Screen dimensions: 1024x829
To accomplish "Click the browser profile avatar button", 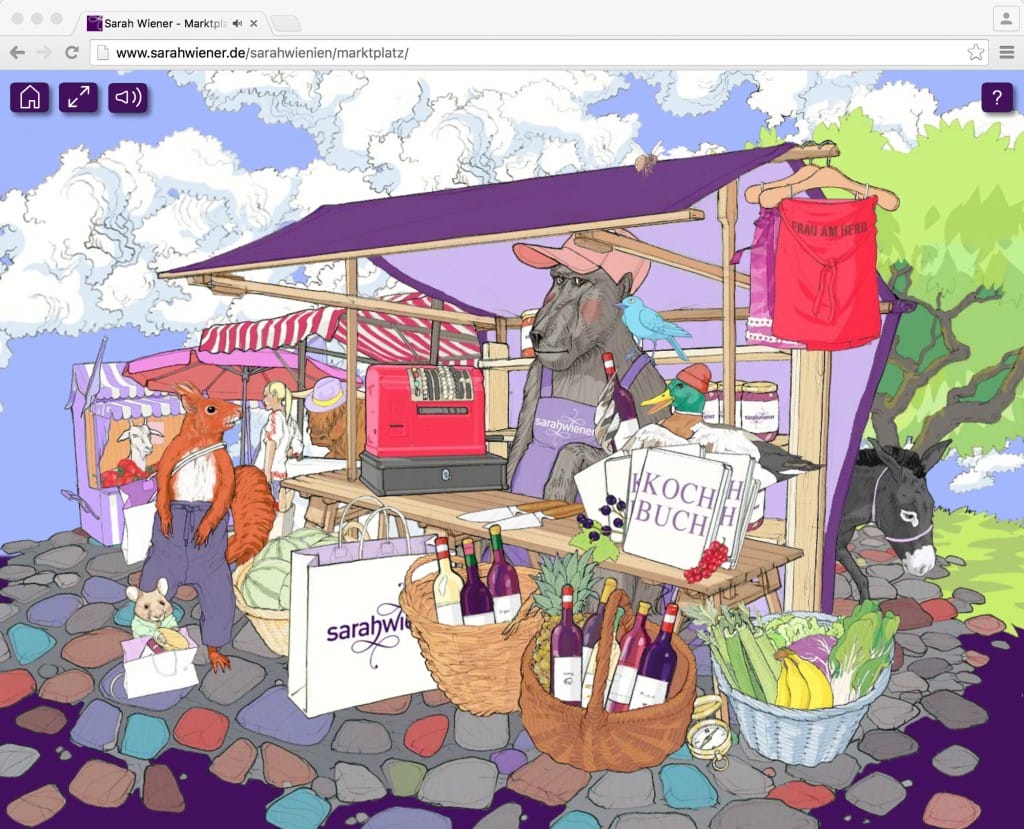I will [x=1005, y=19].
